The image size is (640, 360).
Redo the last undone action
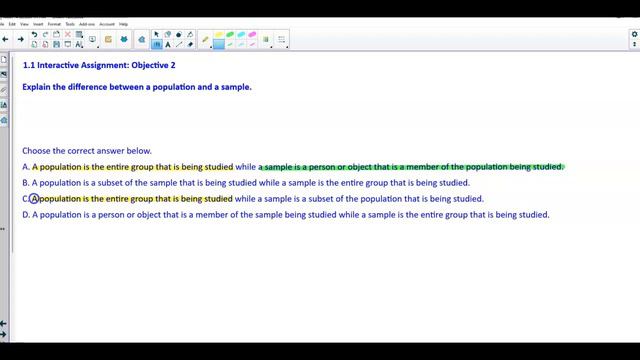tap(45, 35)
